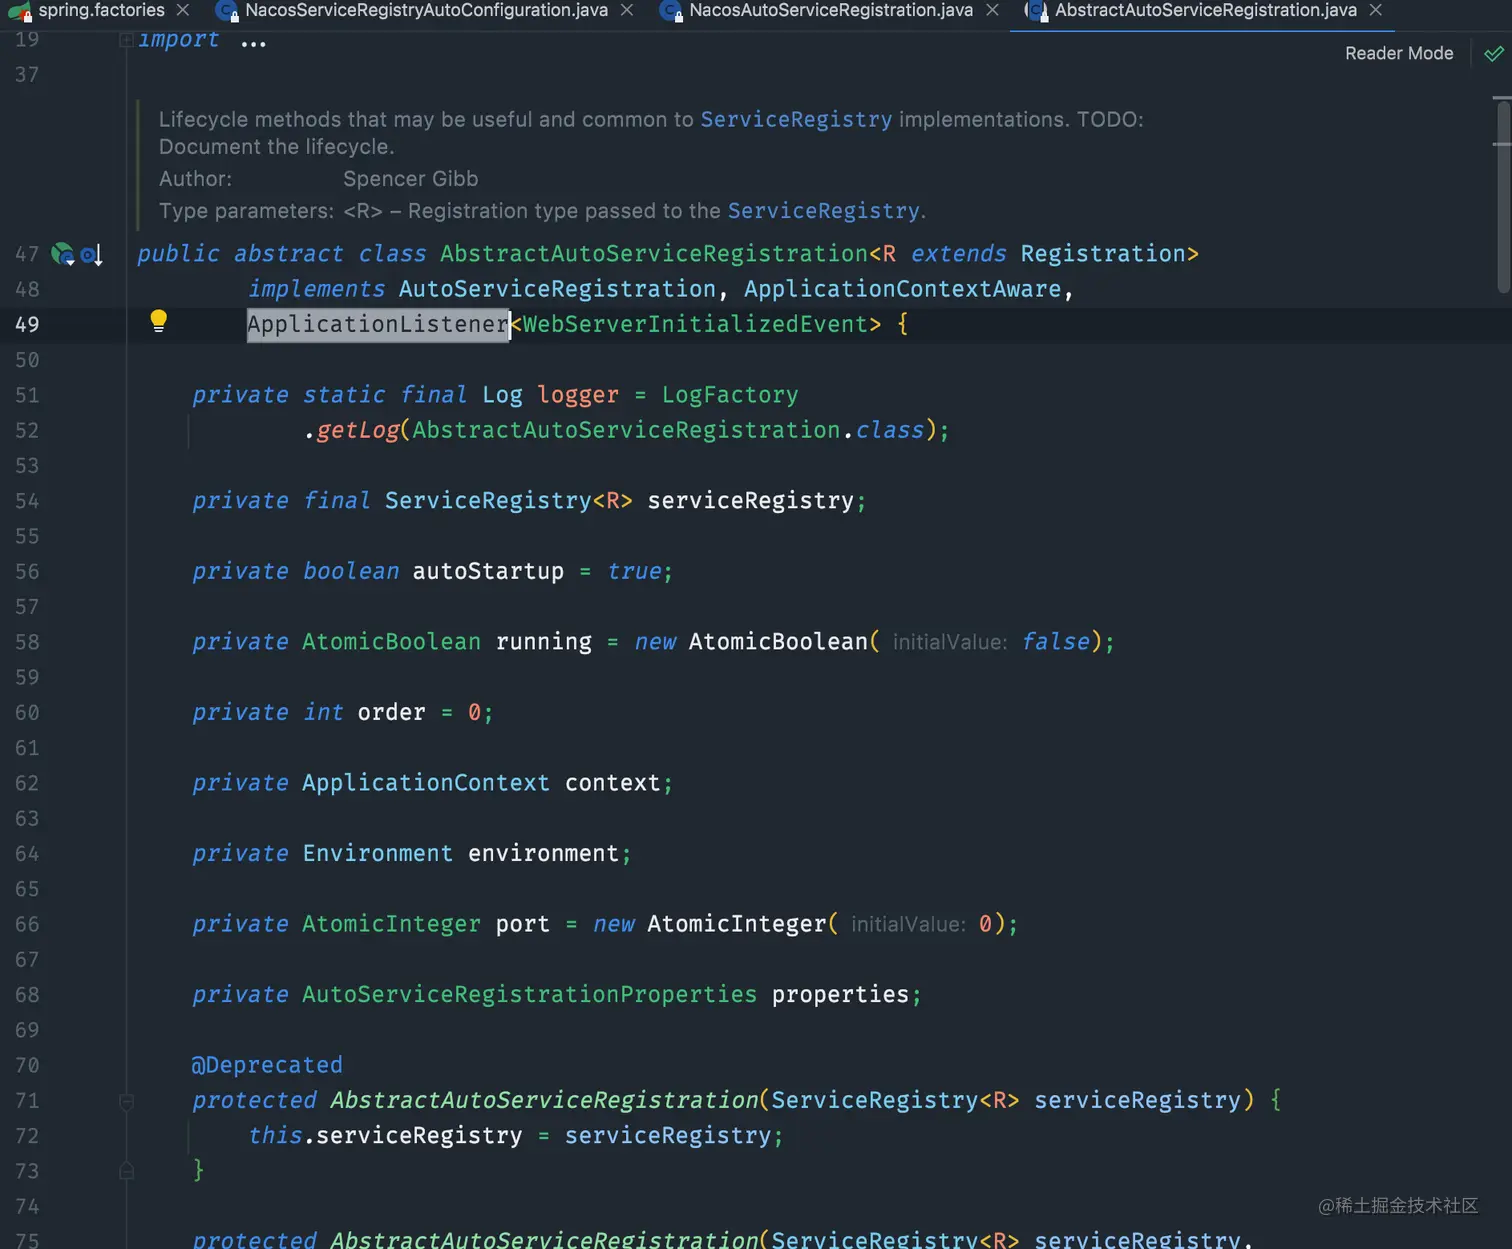Click the implemented-methods gutter icon on line 47

91,255
